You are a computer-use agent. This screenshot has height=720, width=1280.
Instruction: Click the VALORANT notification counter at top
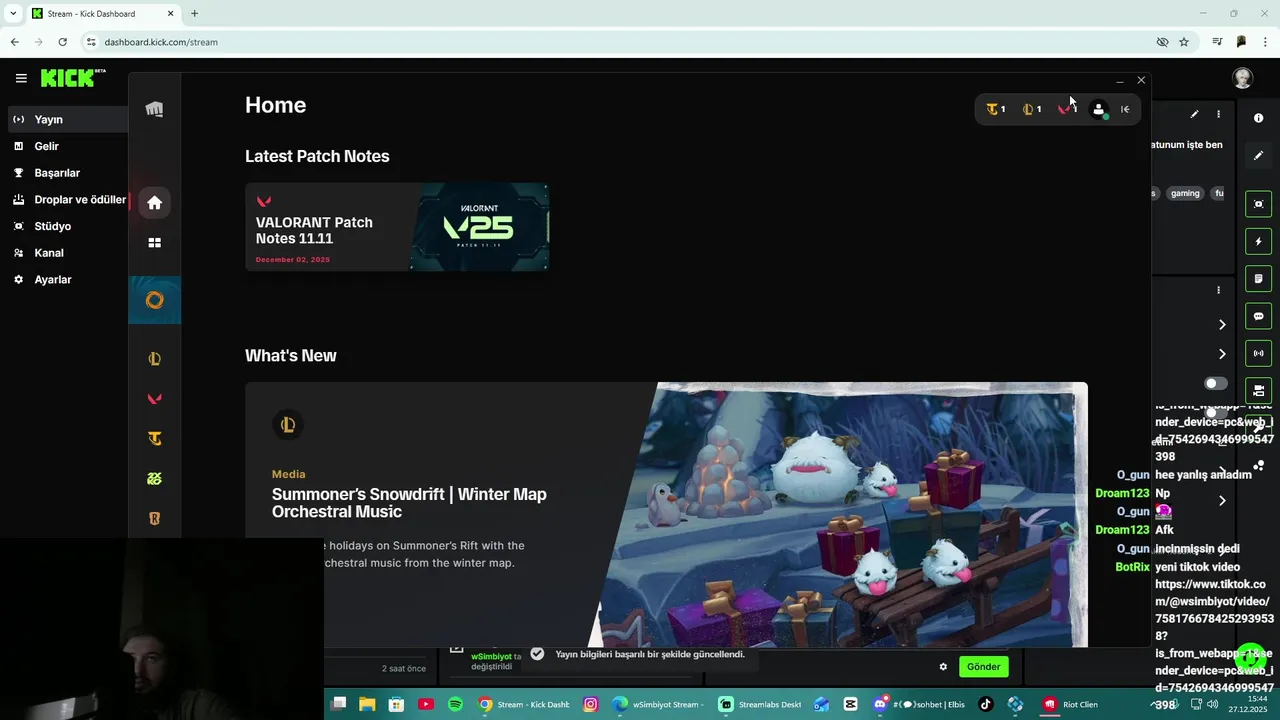pyautogui.click(x=1067, y=109)
